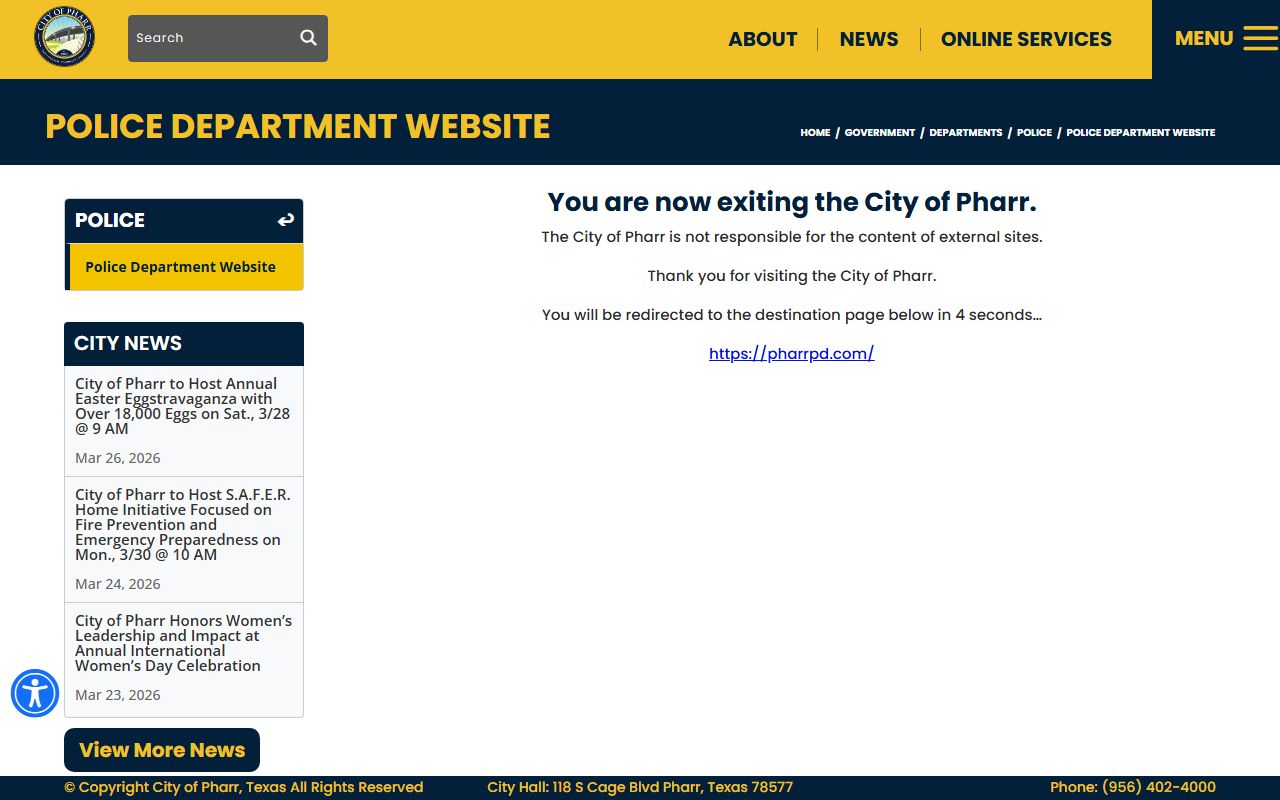Click the CITY NEWS header
The height and width of the screenshot is (800, 1280).
coord(184,344)
